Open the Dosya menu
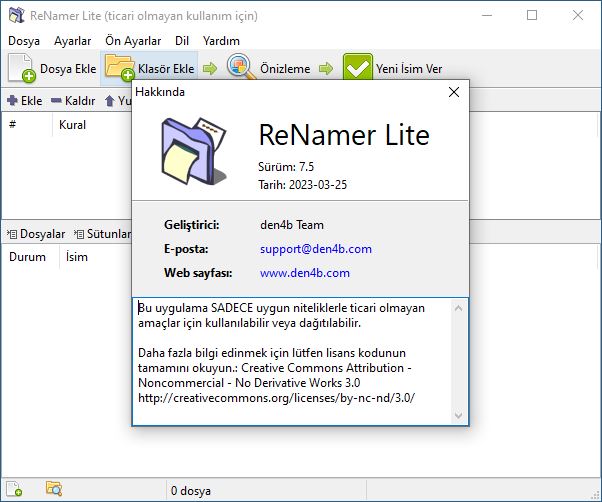 click(x=24, y=41)
